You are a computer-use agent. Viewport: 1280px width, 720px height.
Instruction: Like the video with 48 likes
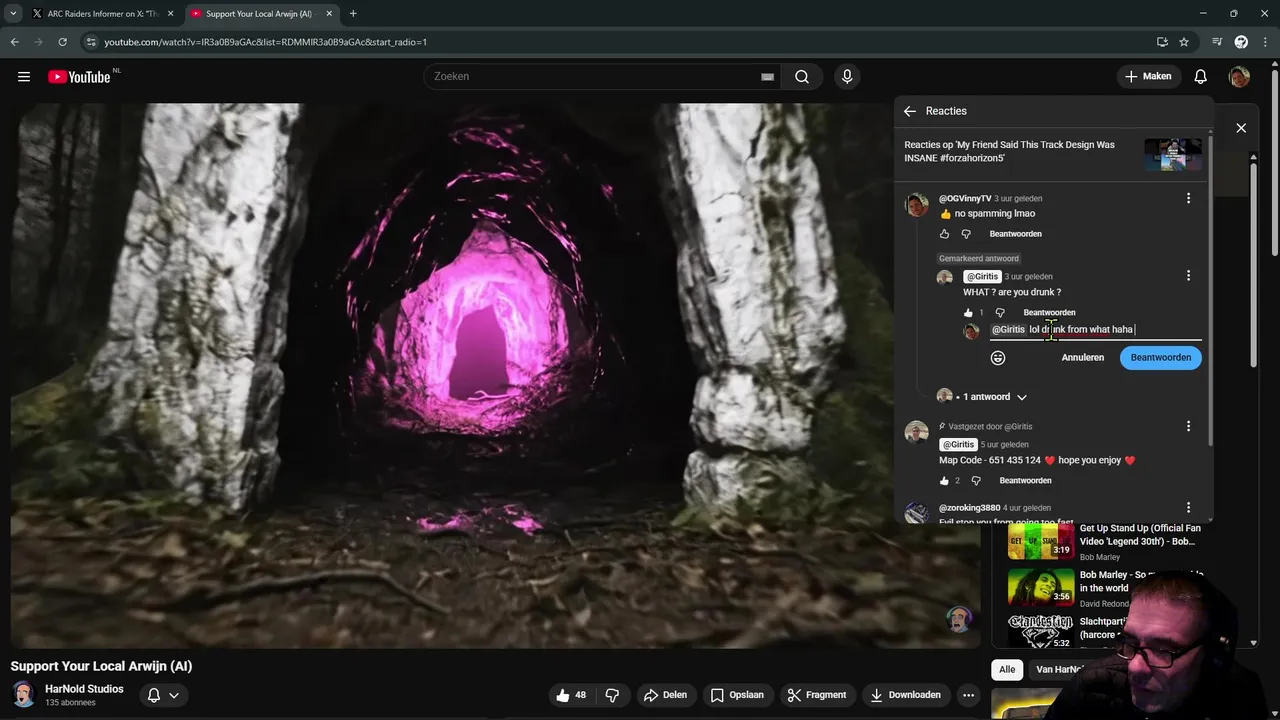point(570,695)
